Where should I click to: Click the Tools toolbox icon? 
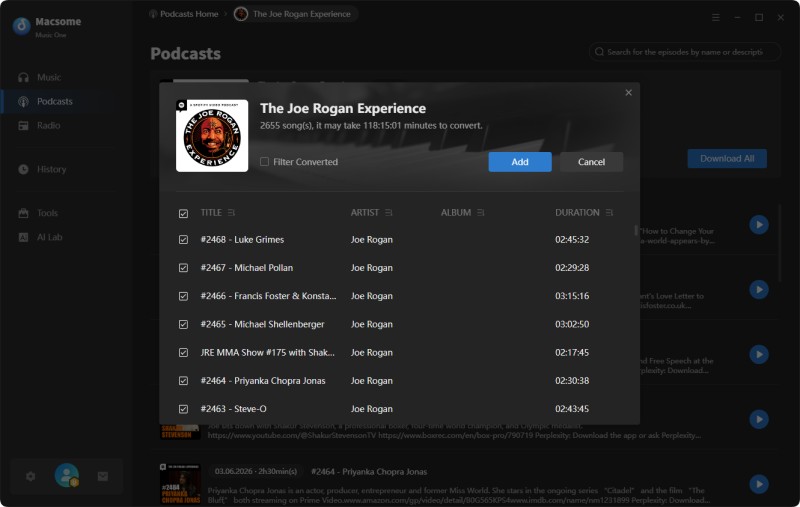click(23, 213)
